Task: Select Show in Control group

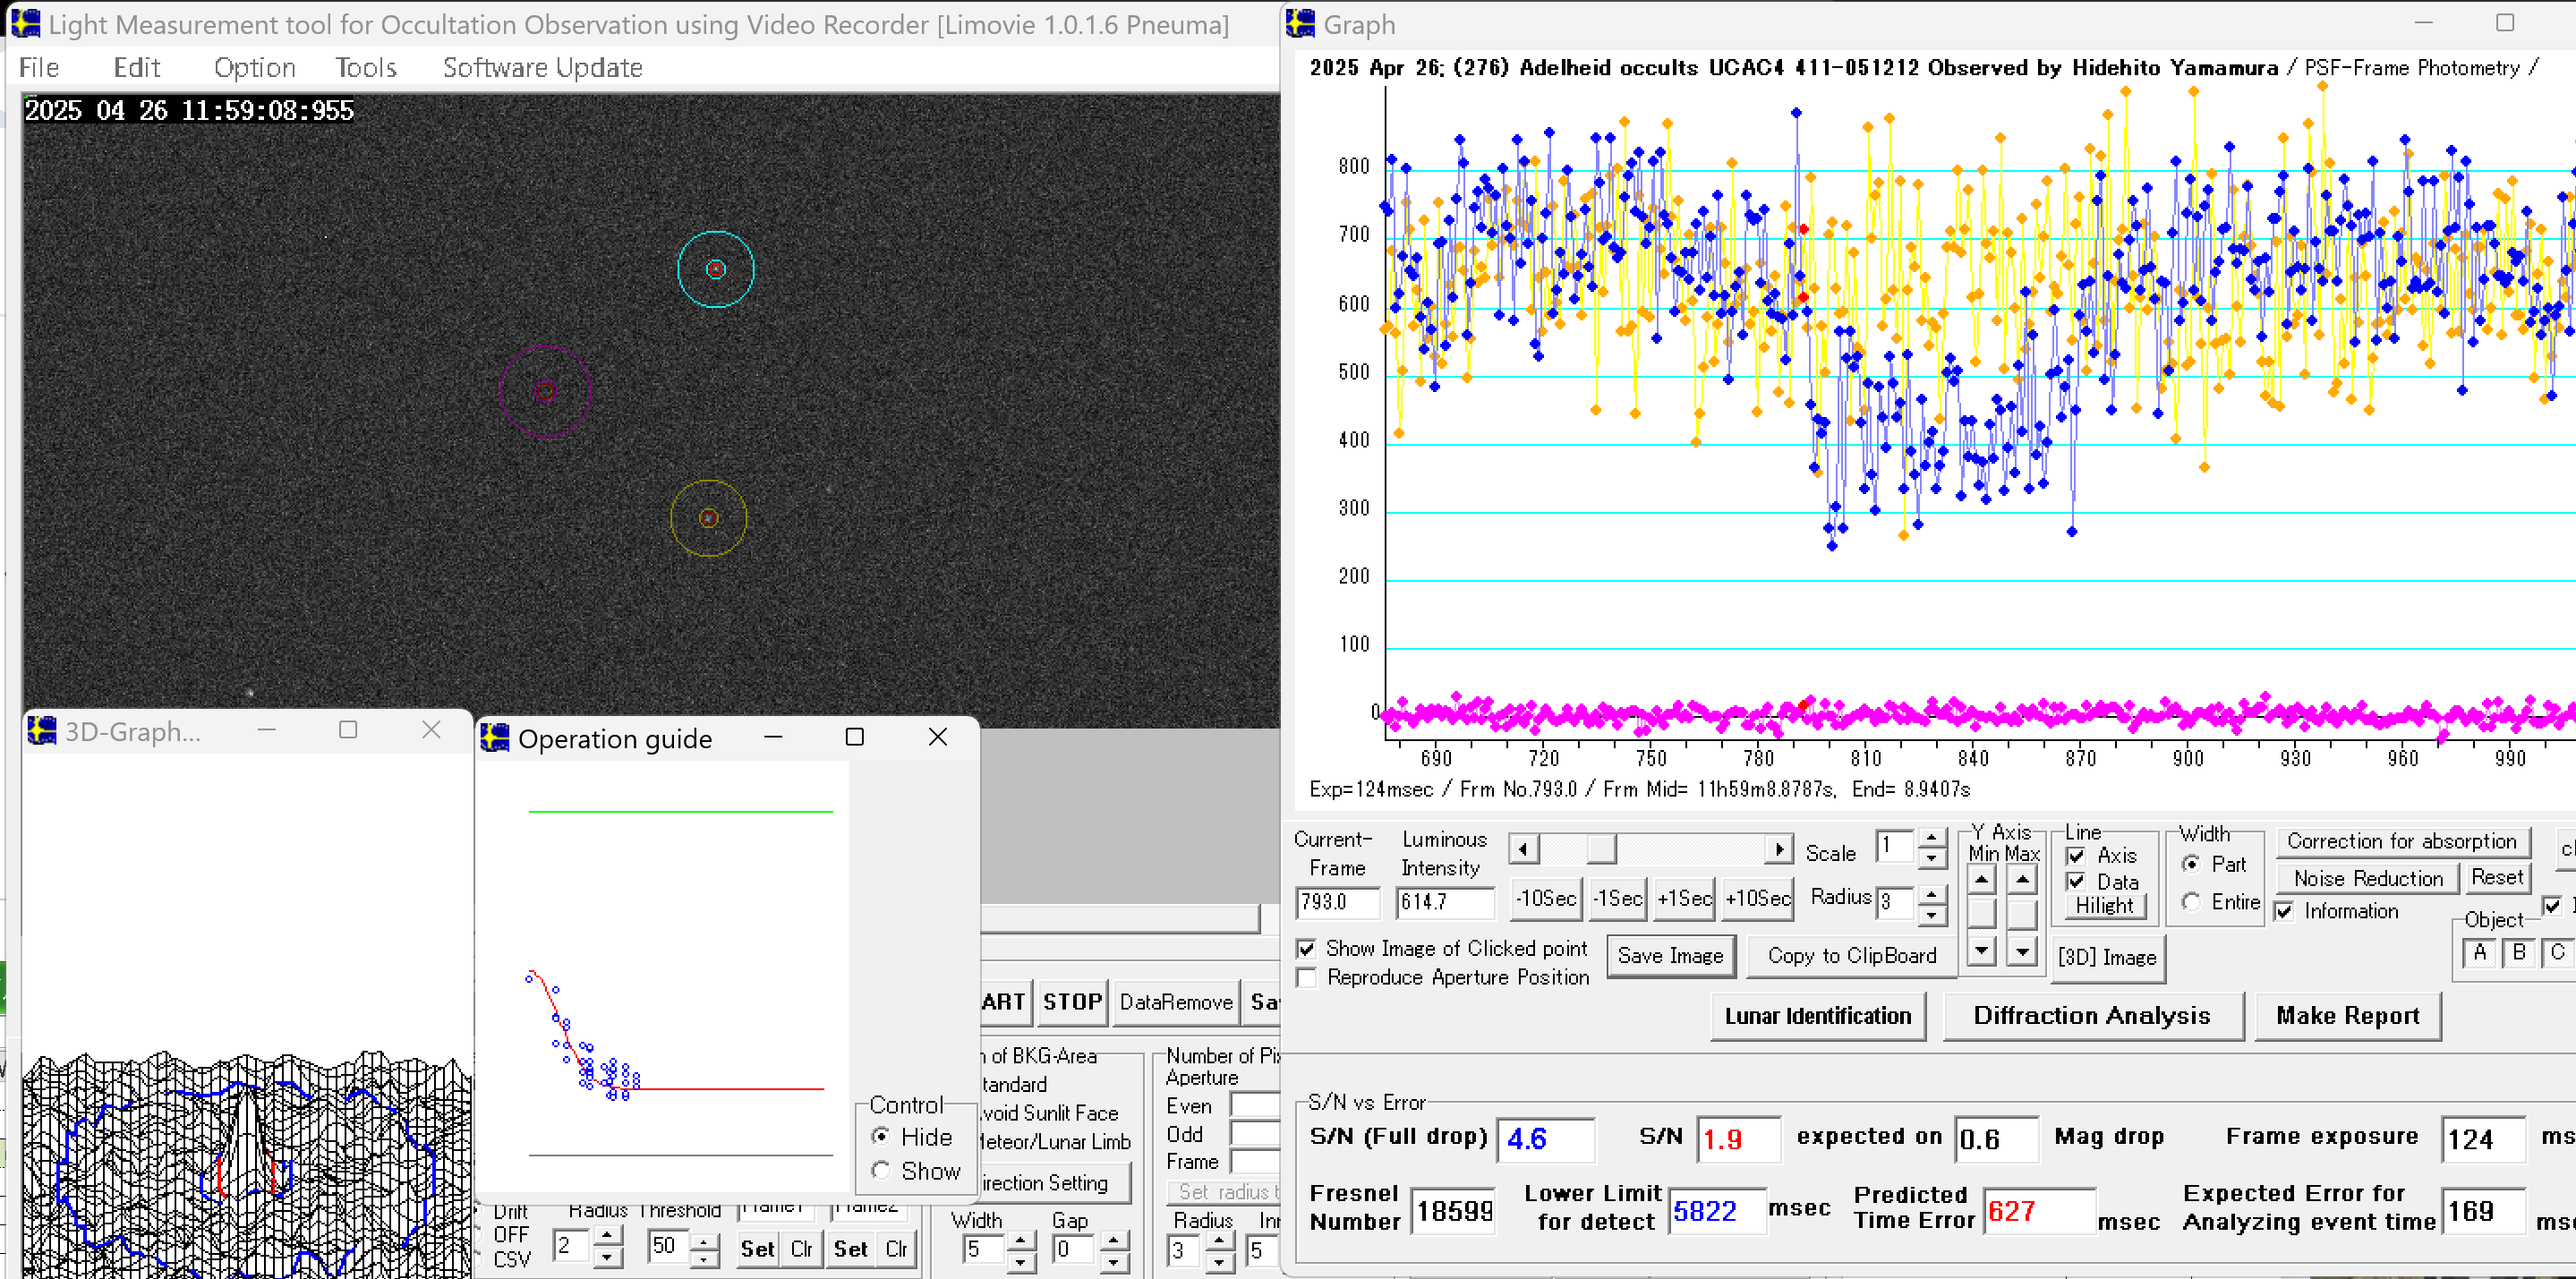Action: (x=881, y=1170)
